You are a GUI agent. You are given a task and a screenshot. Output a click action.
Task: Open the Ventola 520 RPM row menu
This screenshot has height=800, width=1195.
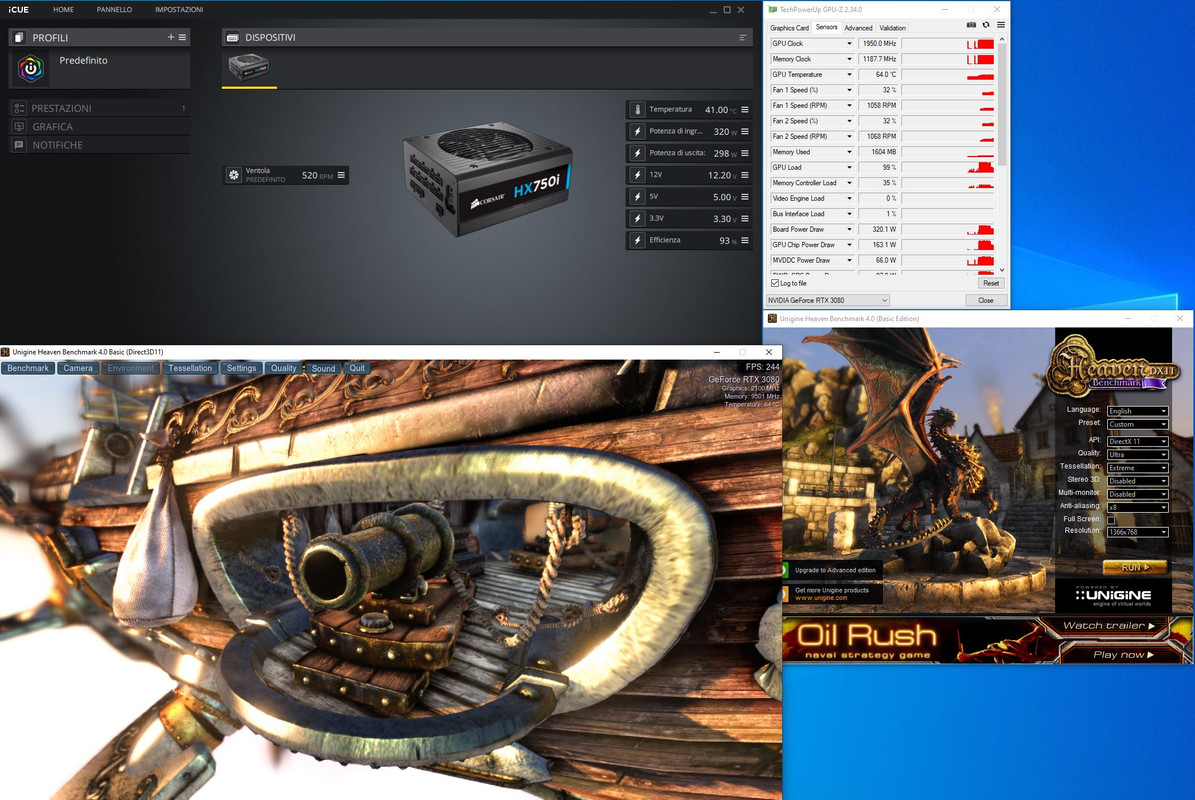pos(341,175)
